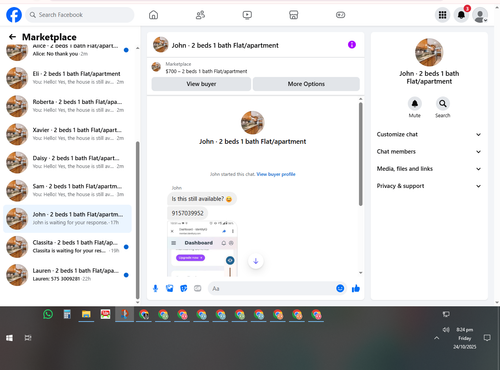Click the conversation list scrollbar

[137, 220]
